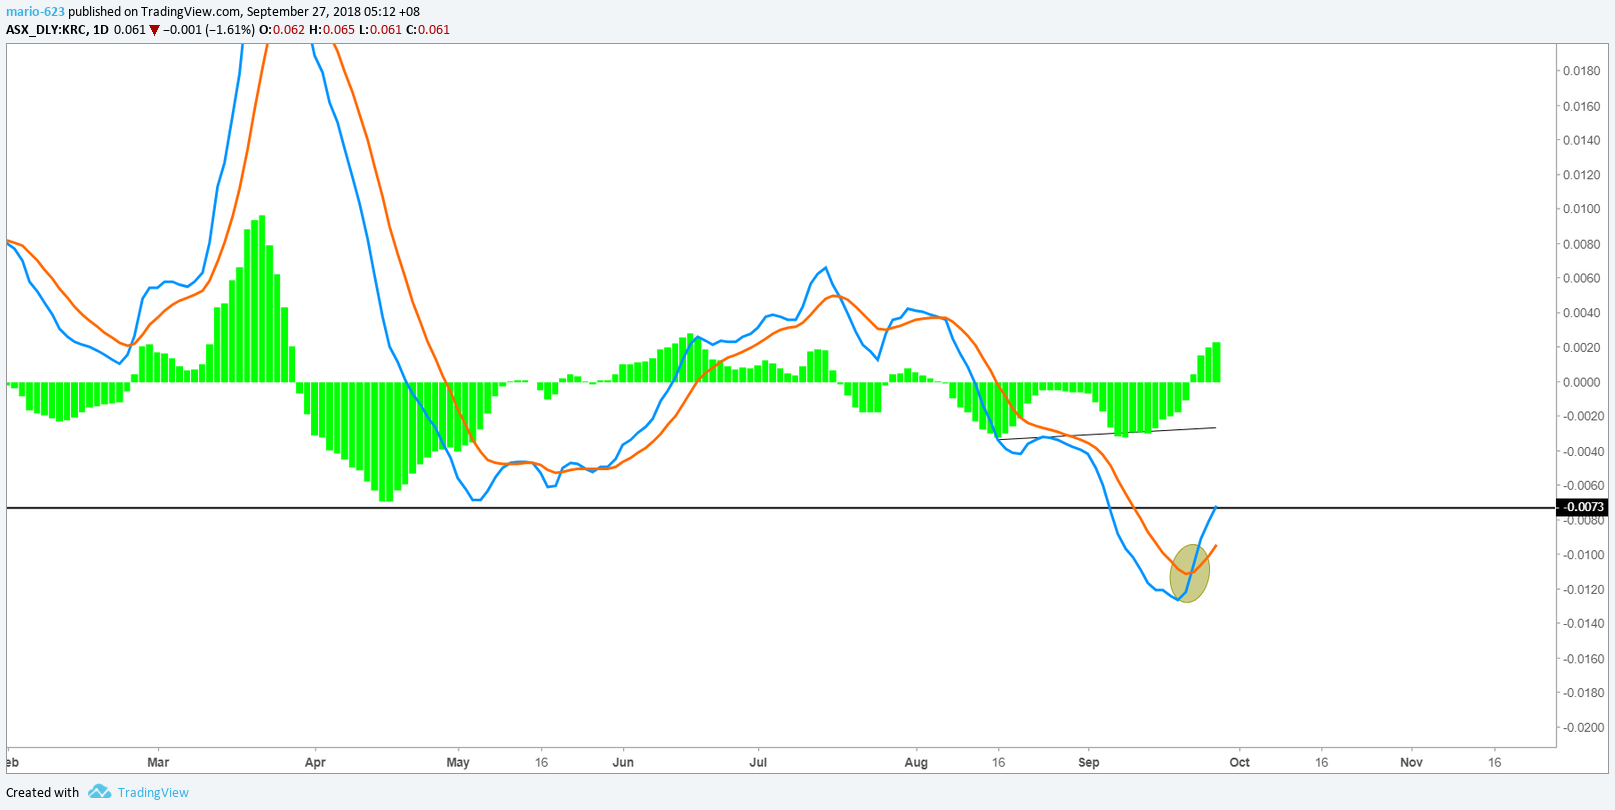This screenshot has width=1615, height=810.
Task: Click the 1D interval label
Action: point(100,30)
